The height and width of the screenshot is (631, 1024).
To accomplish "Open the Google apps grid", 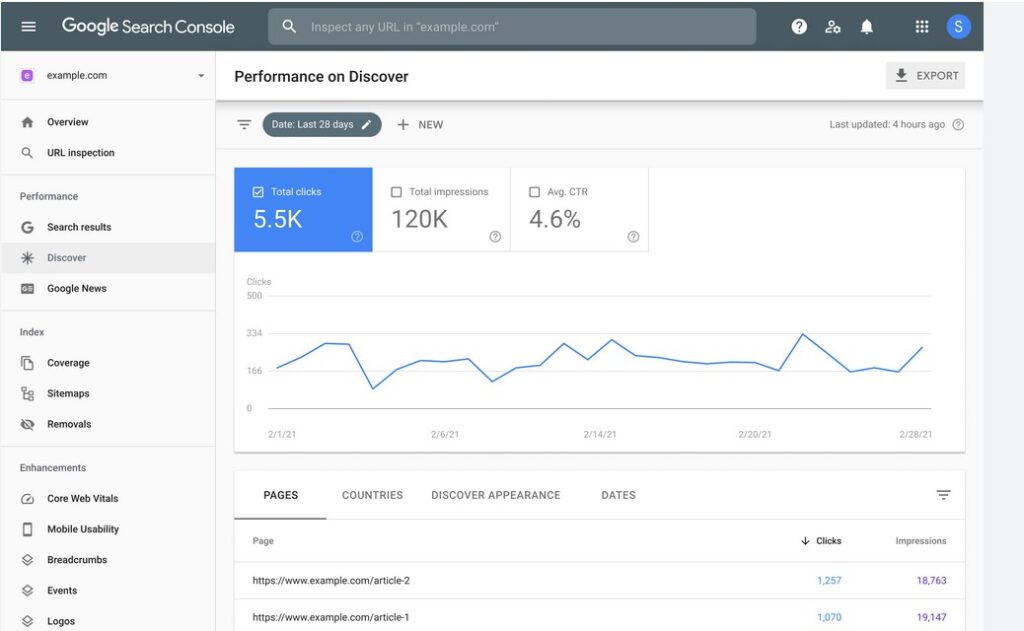I will point(921,27).
